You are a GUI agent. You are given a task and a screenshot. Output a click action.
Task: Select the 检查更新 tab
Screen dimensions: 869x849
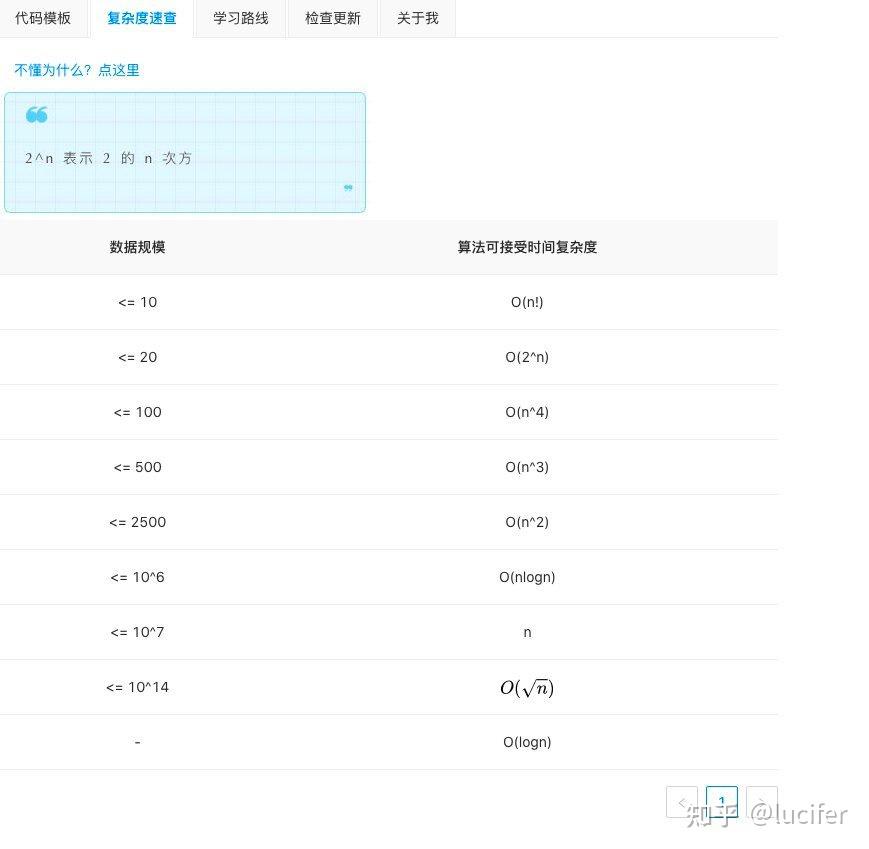(333, 17)
